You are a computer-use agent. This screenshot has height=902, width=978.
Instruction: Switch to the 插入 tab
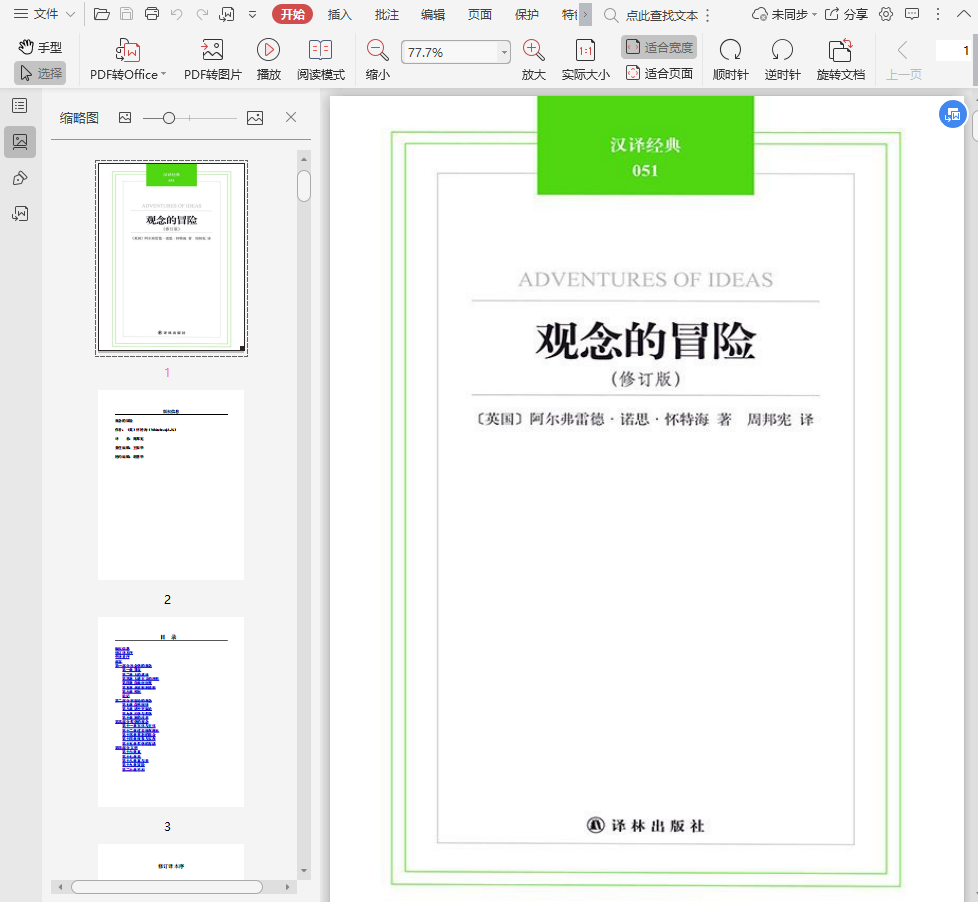click(339, 14)
